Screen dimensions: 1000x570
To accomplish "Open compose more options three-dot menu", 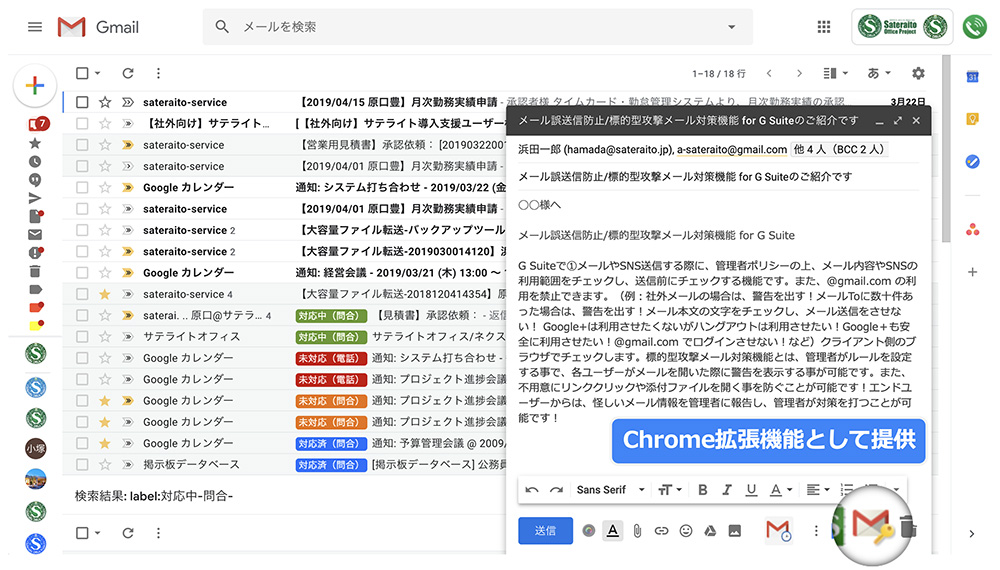I will 816,530.
